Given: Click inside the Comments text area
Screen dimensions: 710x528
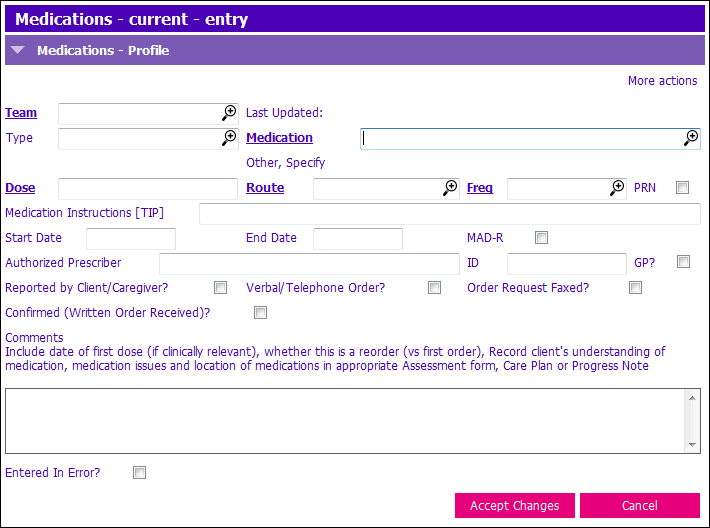Looking at the screenshot, I should click(345, 421).
